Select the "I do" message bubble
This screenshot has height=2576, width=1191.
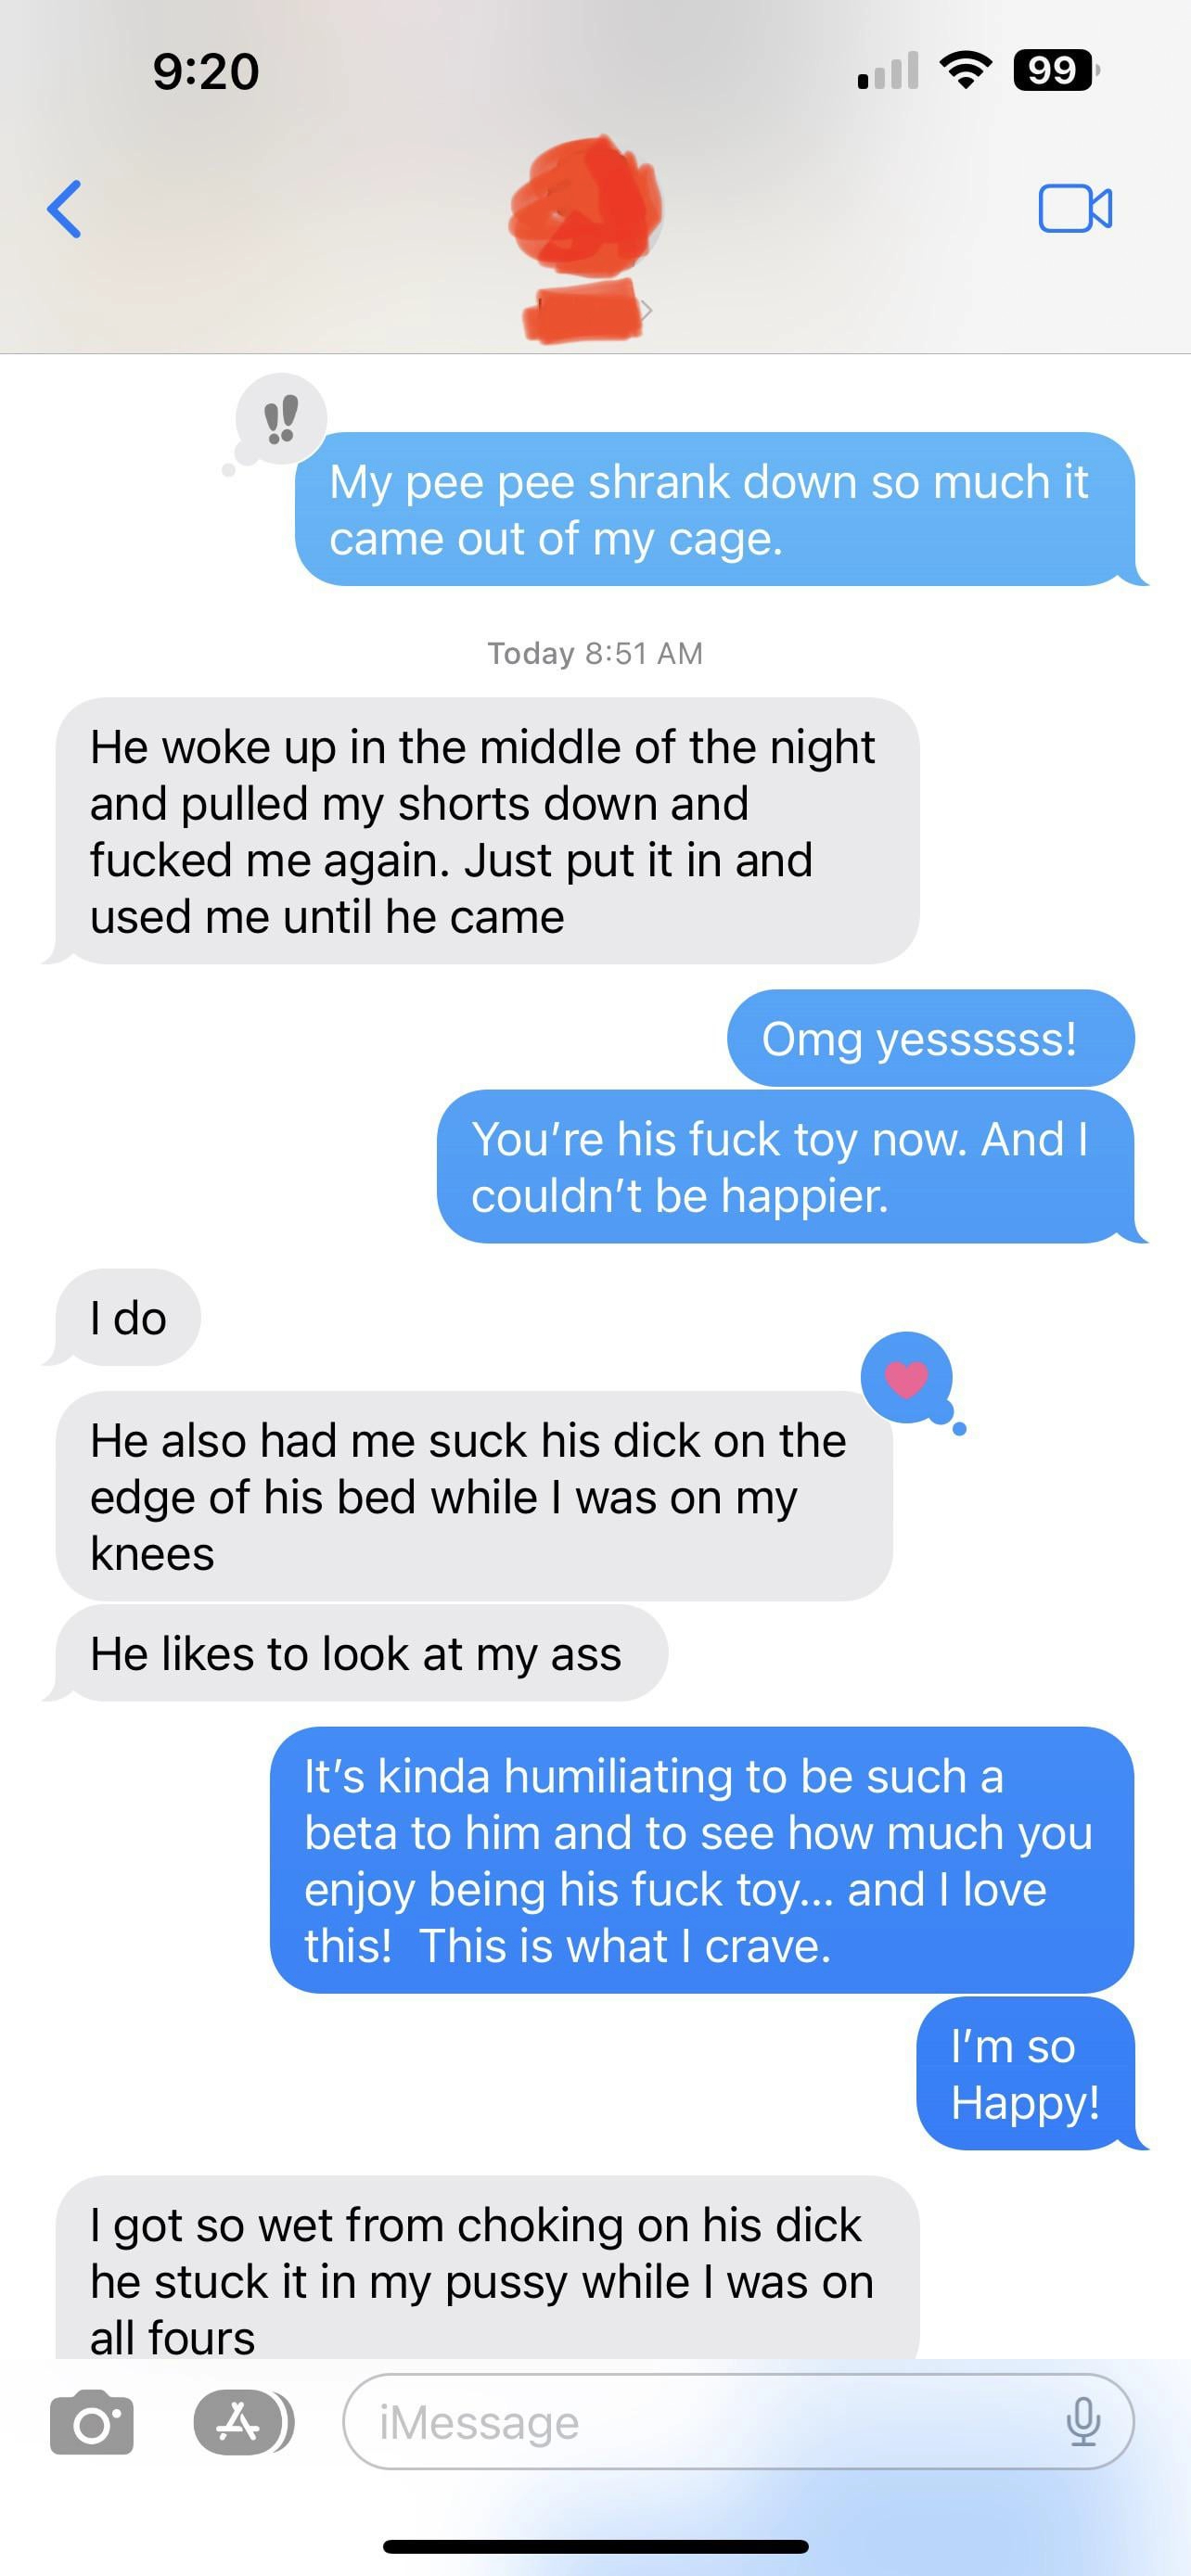pos(128,1318)
